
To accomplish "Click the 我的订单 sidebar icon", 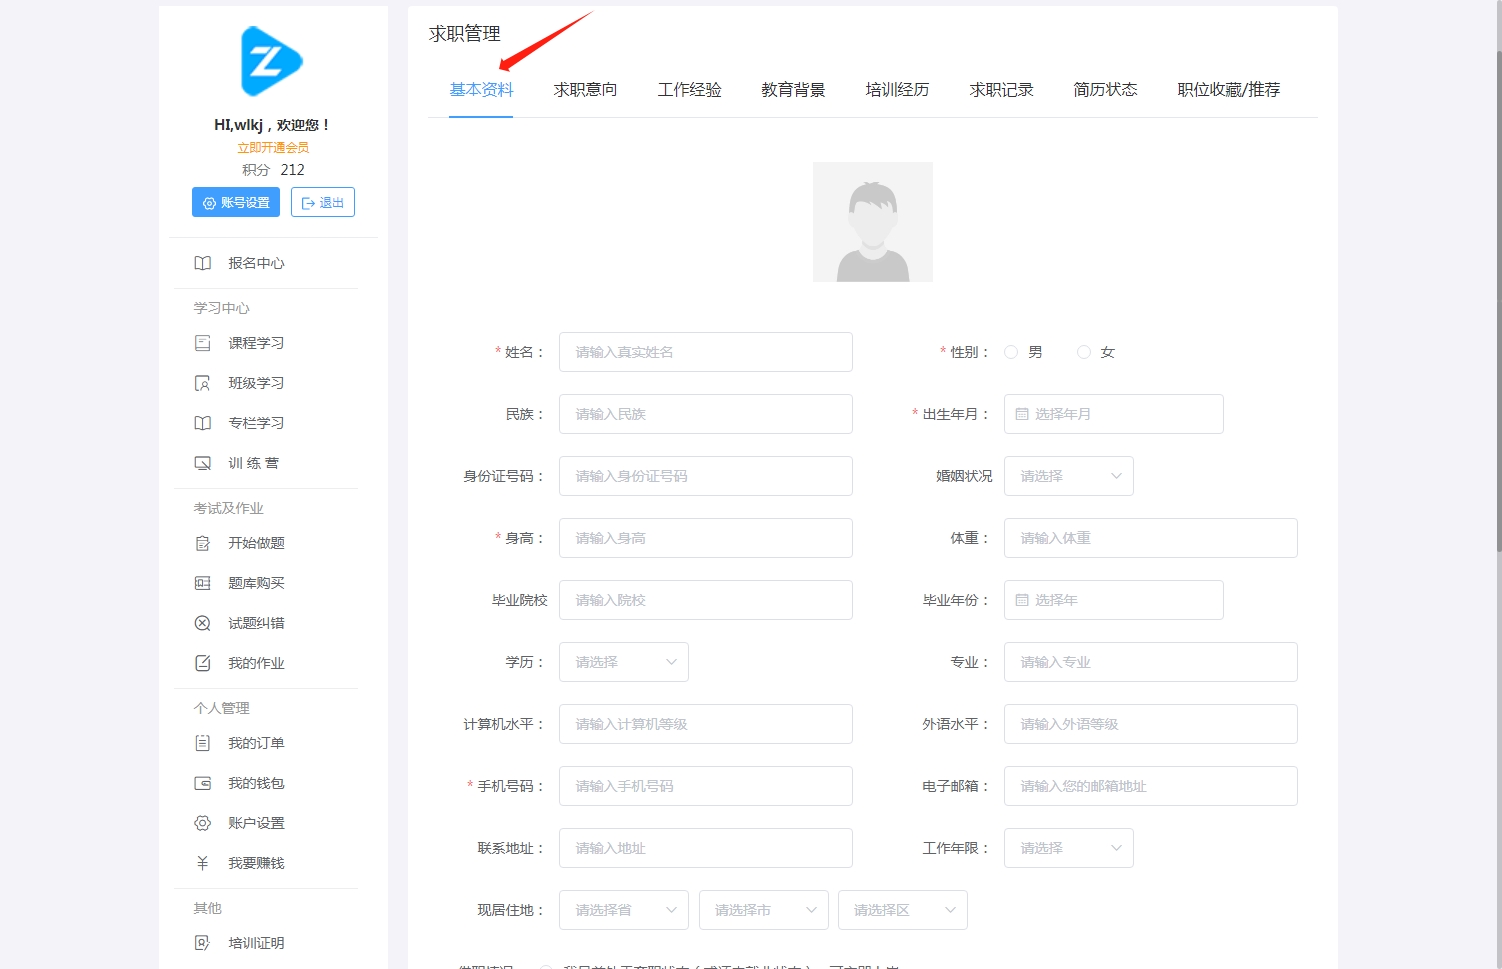I will 203,743.
